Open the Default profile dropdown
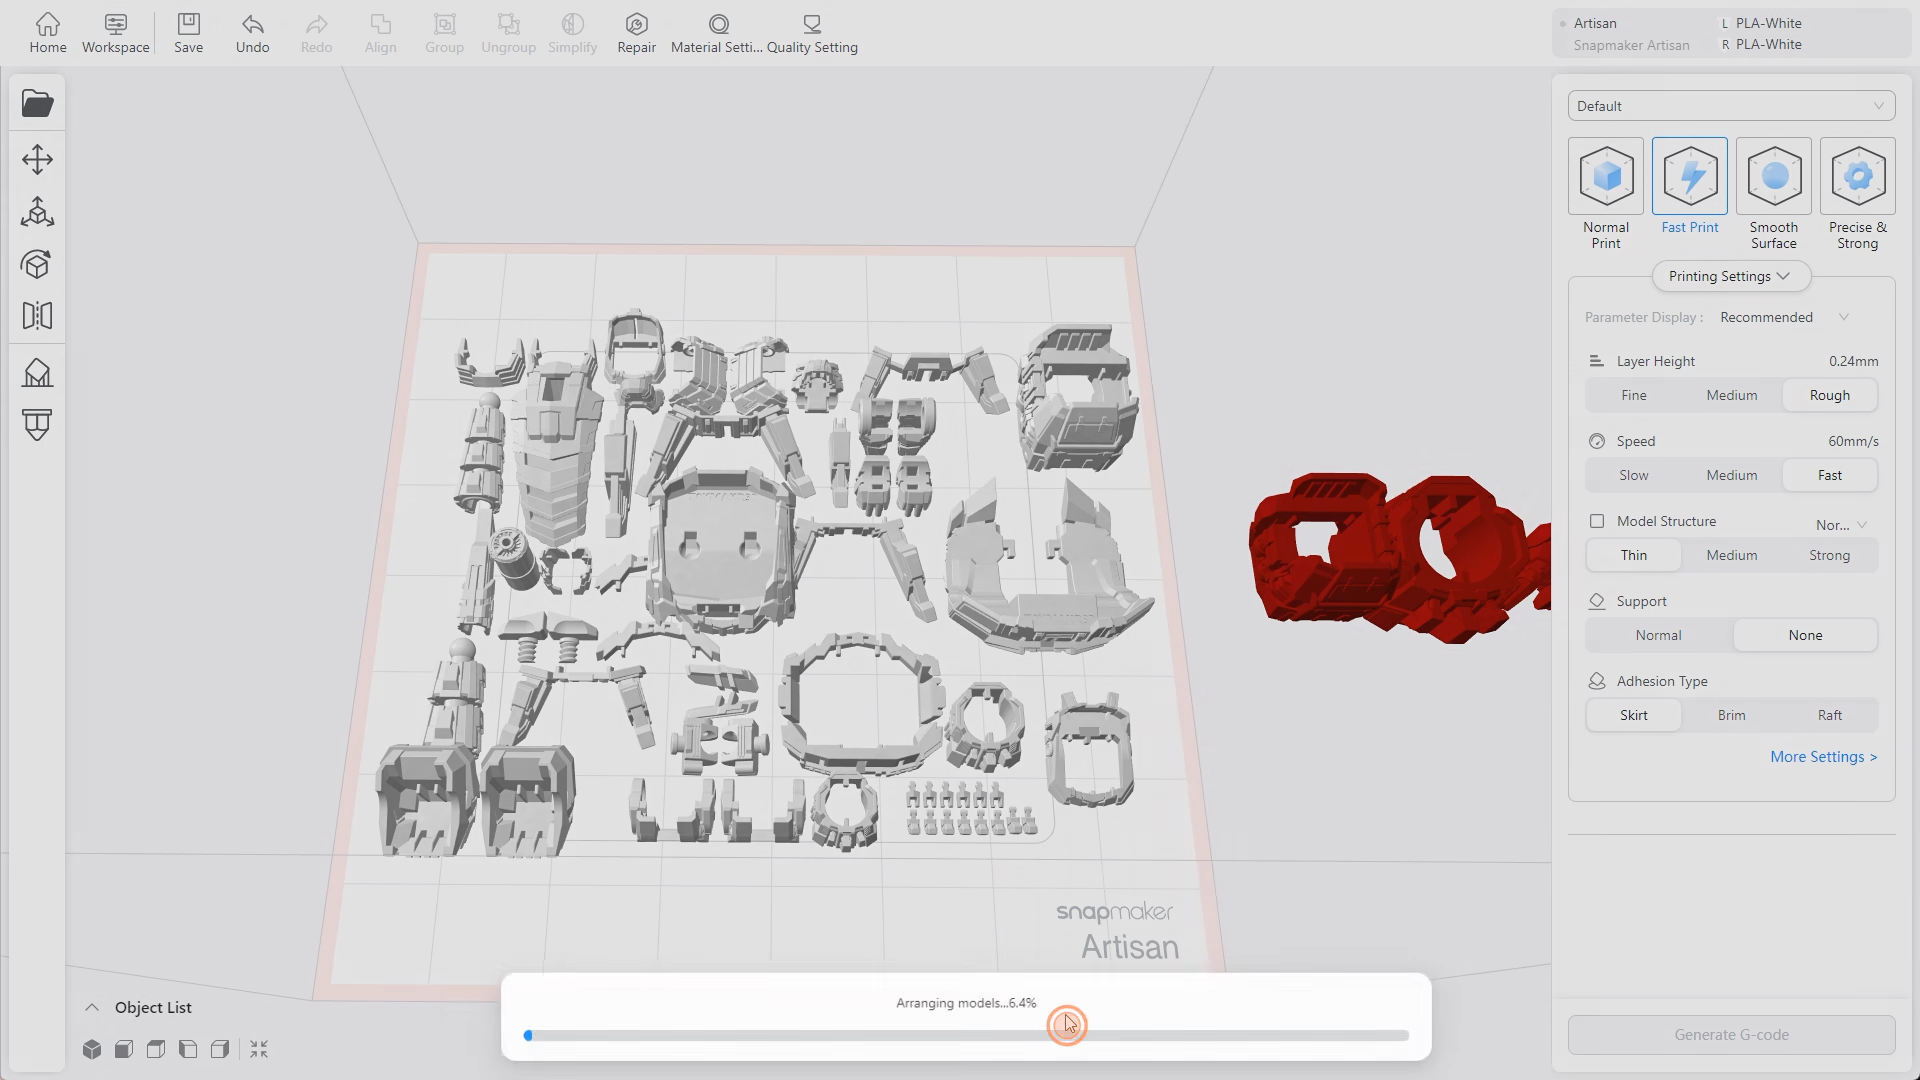 [x=1731, y=105]
